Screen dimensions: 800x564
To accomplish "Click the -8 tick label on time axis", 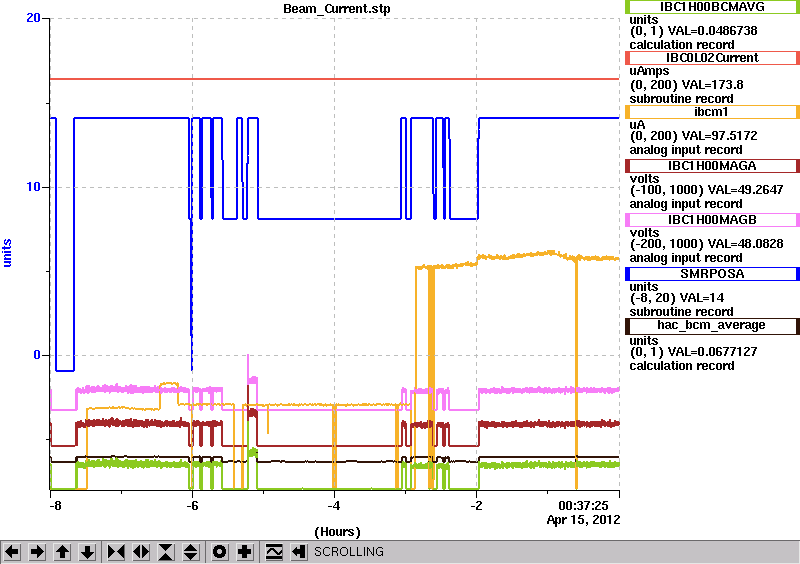I will pyautogui.click(x=55, y=506).
